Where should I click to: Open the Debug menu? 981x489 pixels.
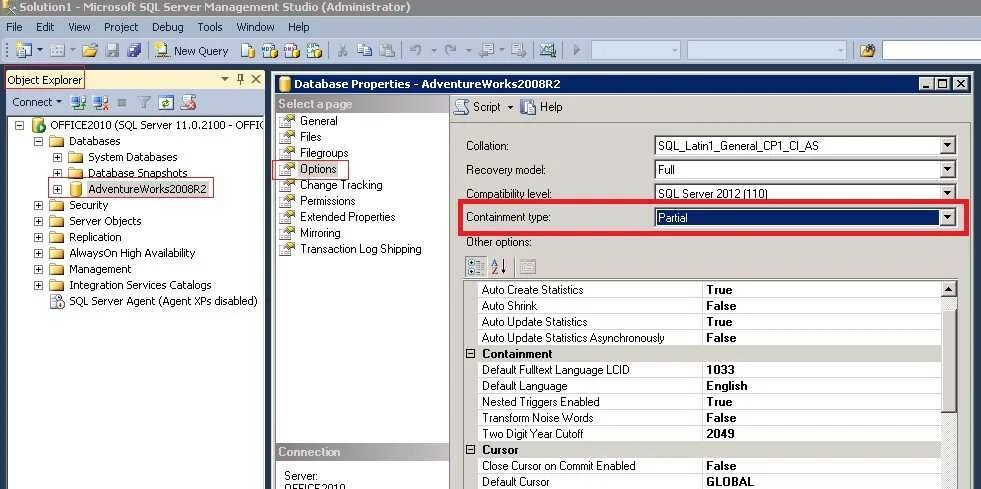[x=168, y=27]
